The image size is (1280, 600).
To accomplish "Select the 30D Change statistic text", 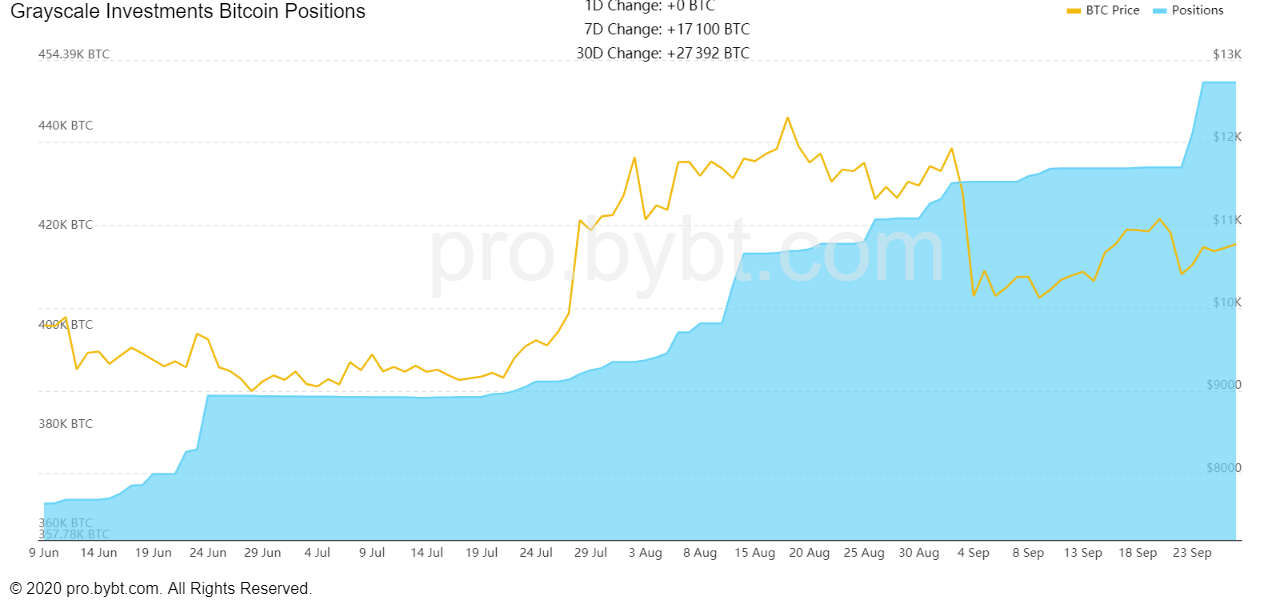I will point(663,53).
